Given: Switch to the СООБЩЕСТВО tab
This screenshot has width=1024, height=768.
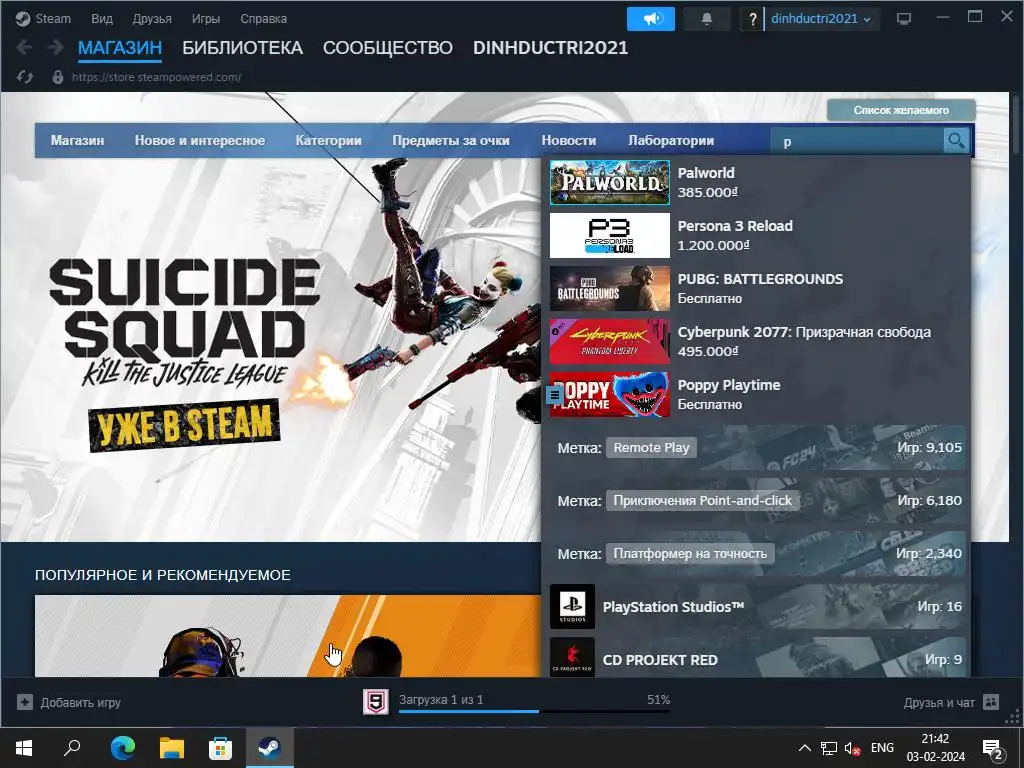Looking at the screenshot, I should [x=387, y=48].
